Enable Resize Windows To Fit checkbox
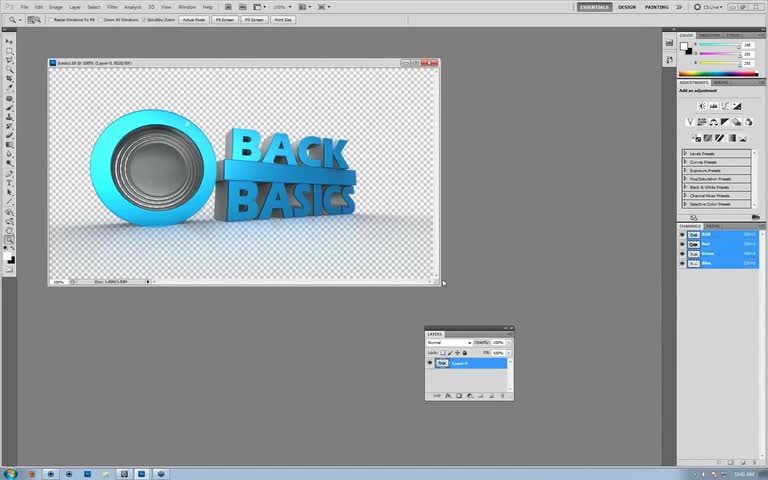The width and height of the screenshot is (768, 480). 51,20
